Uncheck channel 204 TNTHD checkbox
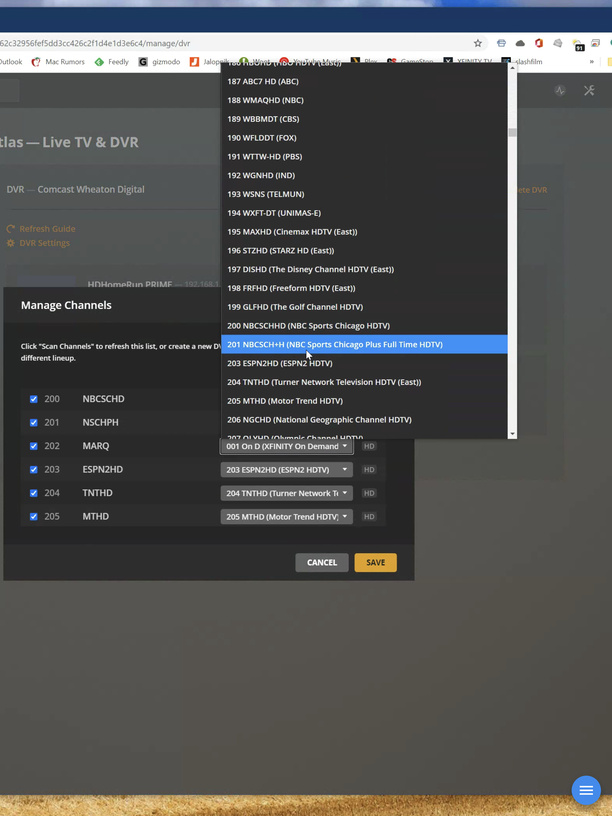612x816 pixels. tap(34, 493)
